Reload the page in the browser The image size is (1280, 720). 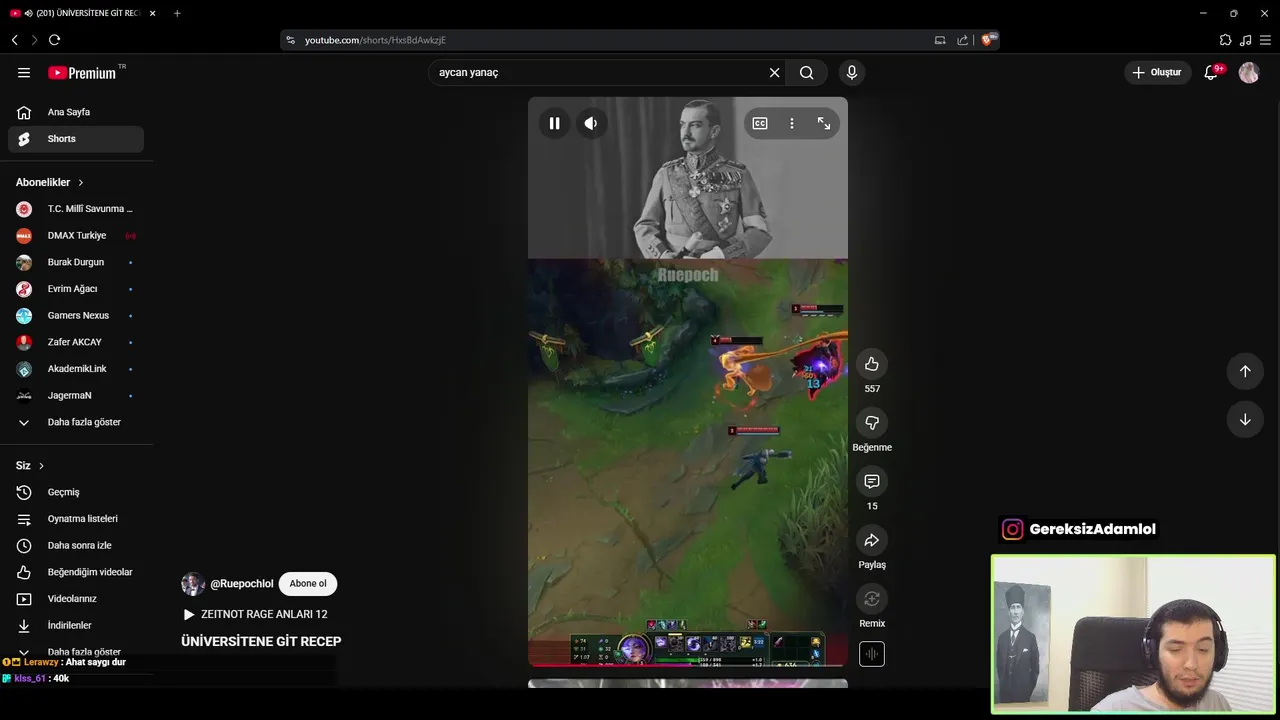54,40
